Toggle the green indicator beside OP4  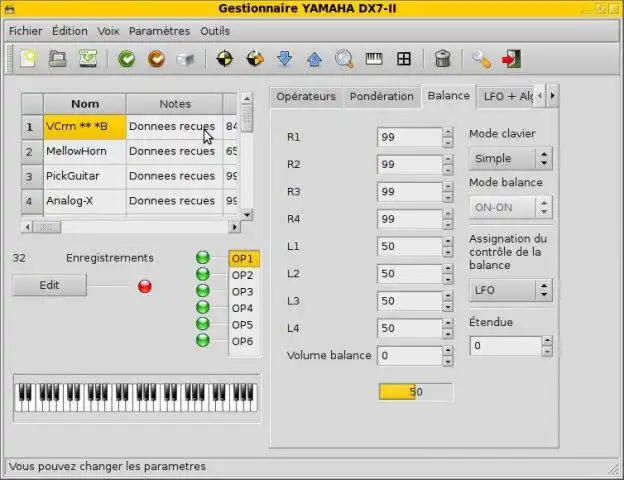[x=203, y=307]
